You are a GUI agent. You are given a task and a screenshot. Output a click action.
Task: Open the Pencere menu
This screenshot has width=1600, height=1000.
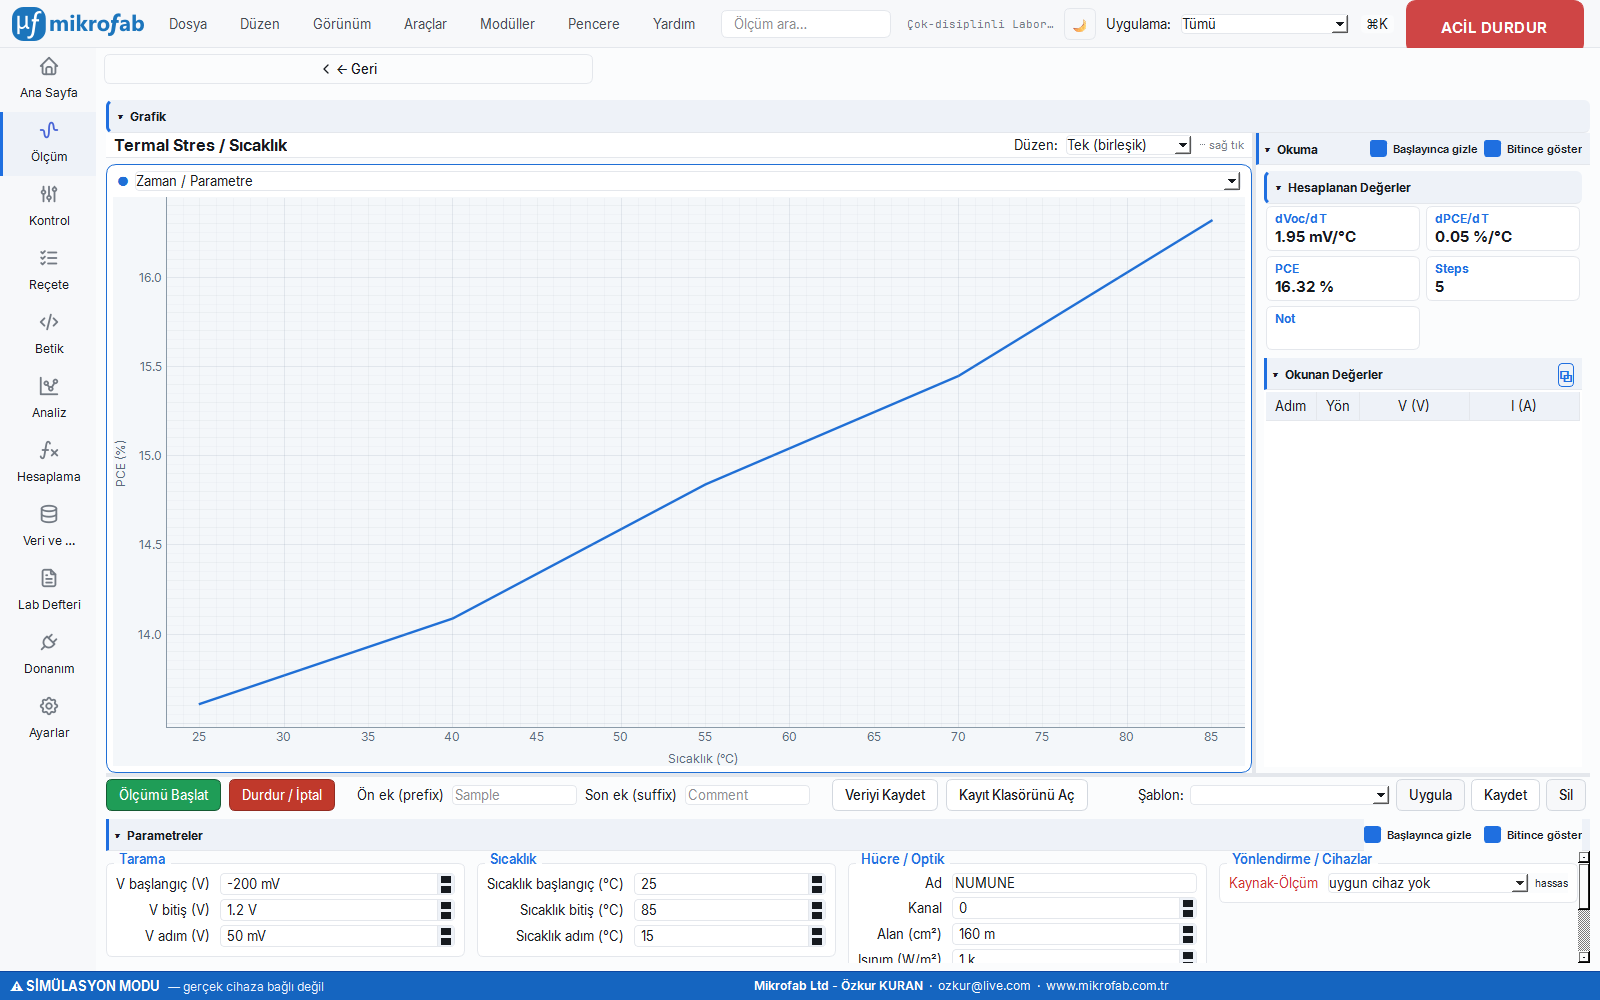point(594,24)
